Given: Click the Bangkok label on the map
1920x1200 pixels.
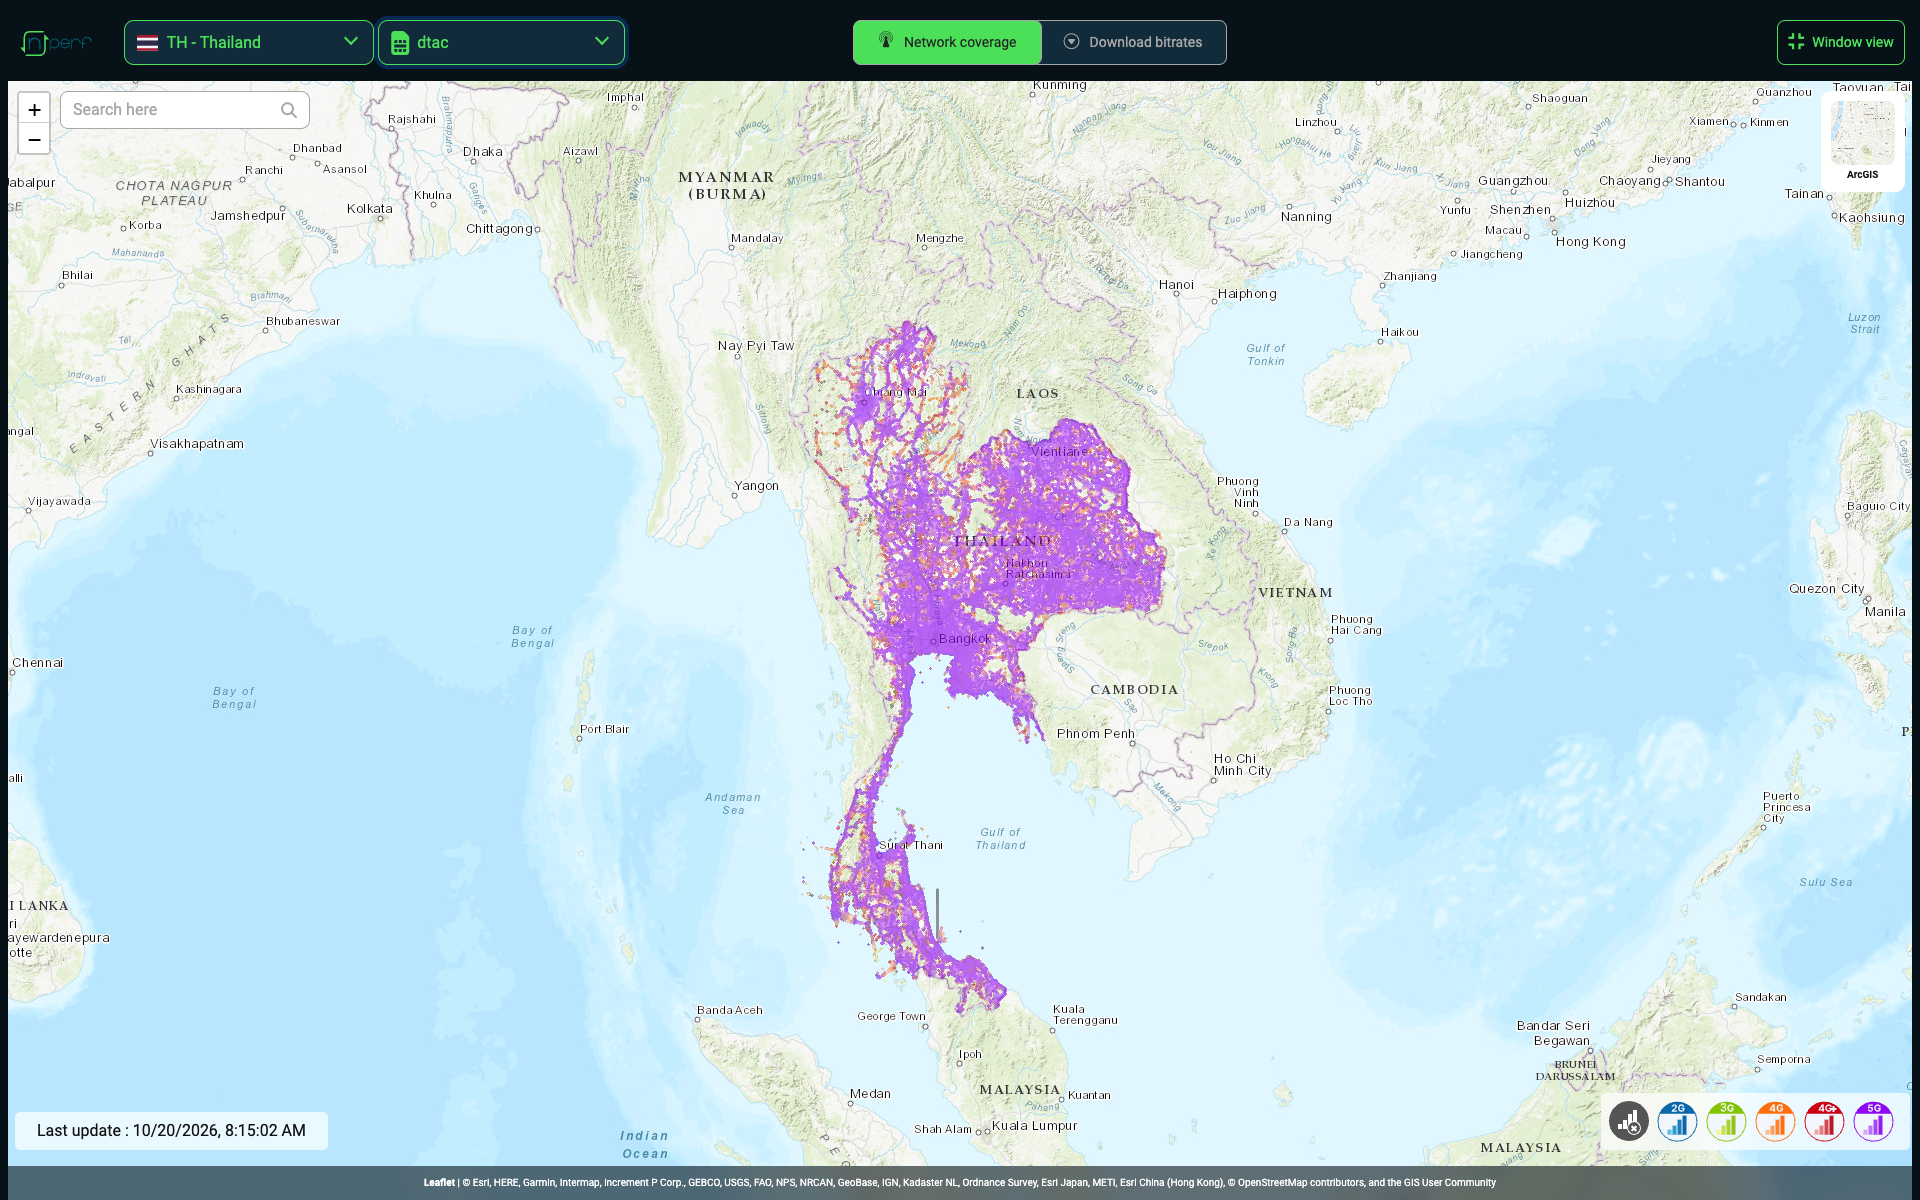Looking at the screenshot, I should pos(964,638).
